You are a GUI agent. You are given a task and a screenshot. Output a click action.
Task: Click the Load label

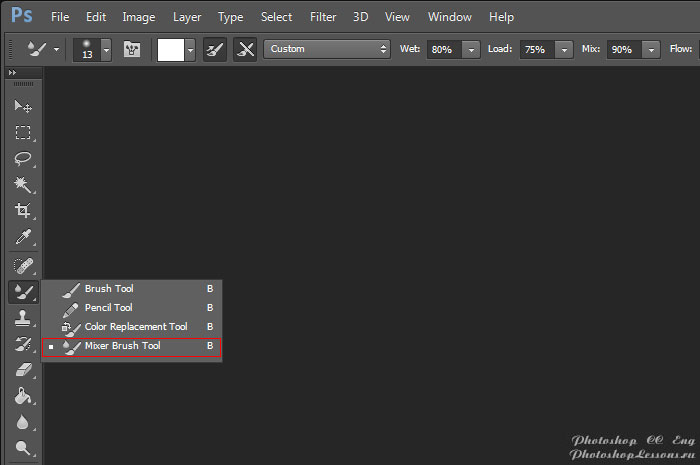tap(500, 49)
